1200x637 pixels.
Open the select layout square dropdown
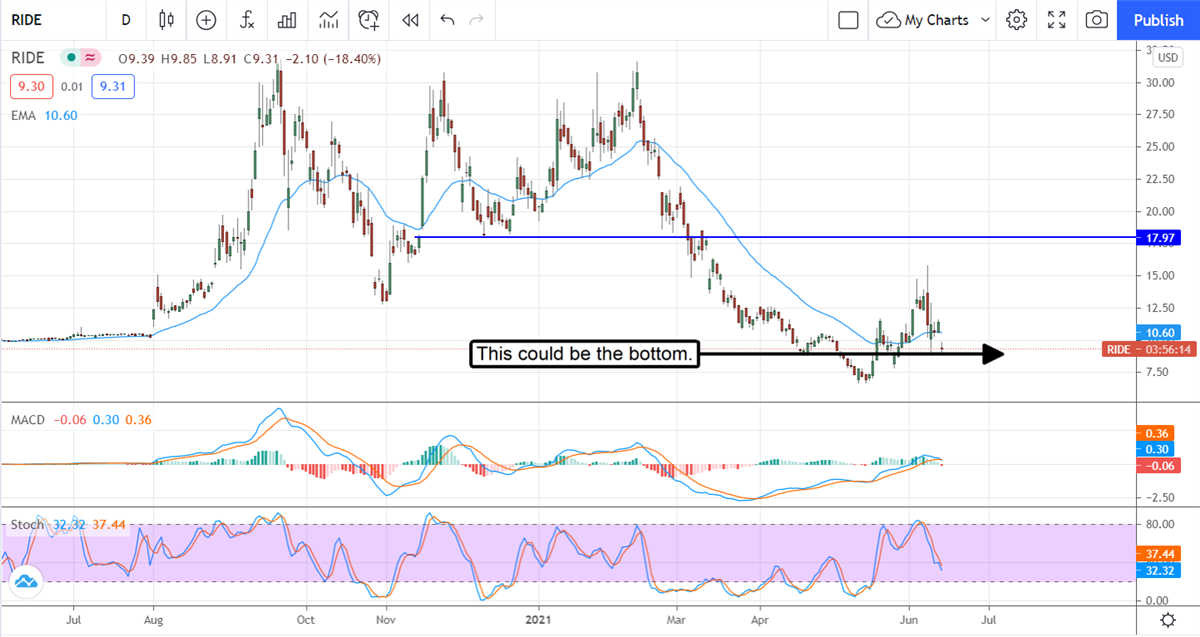pos(849,20)
